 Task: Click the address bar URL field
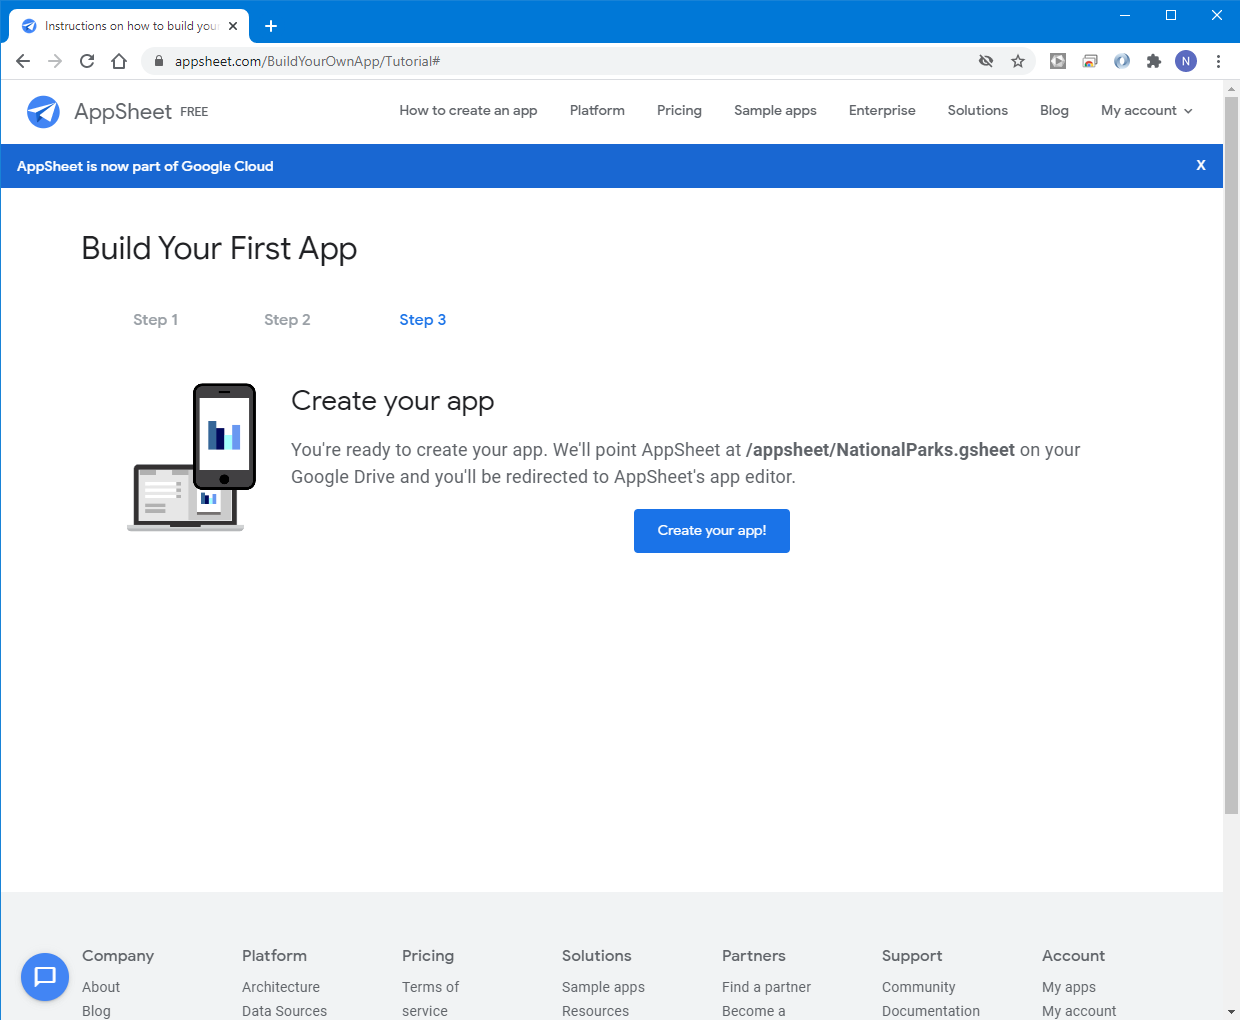tap(560, 61)
